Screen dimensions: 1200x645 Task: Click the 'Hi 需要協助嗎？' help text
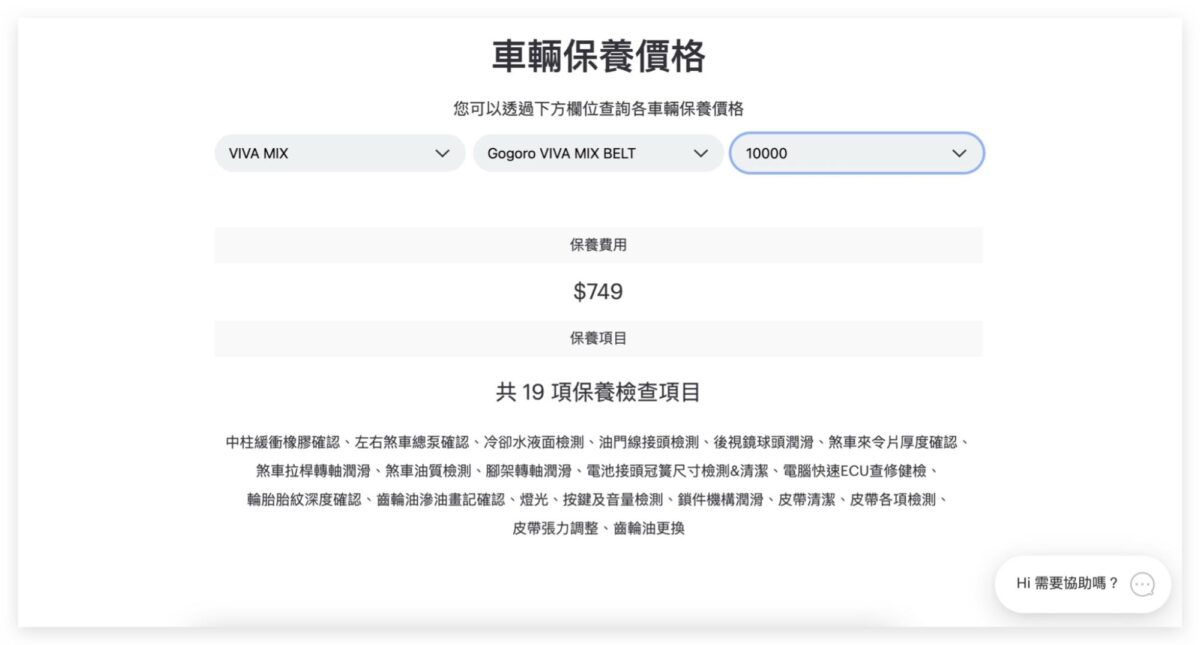pyautogui.click(x=1067, y=583)
